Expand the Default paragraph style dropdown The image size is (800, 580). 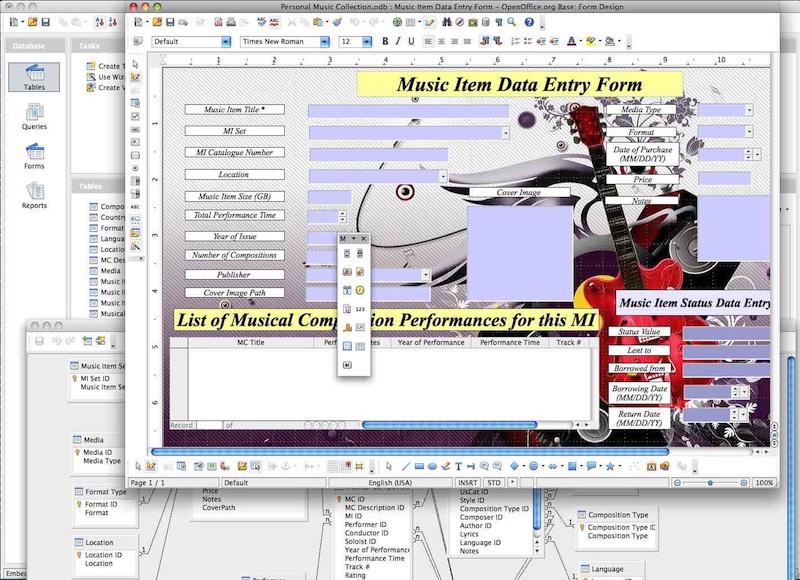225,42
